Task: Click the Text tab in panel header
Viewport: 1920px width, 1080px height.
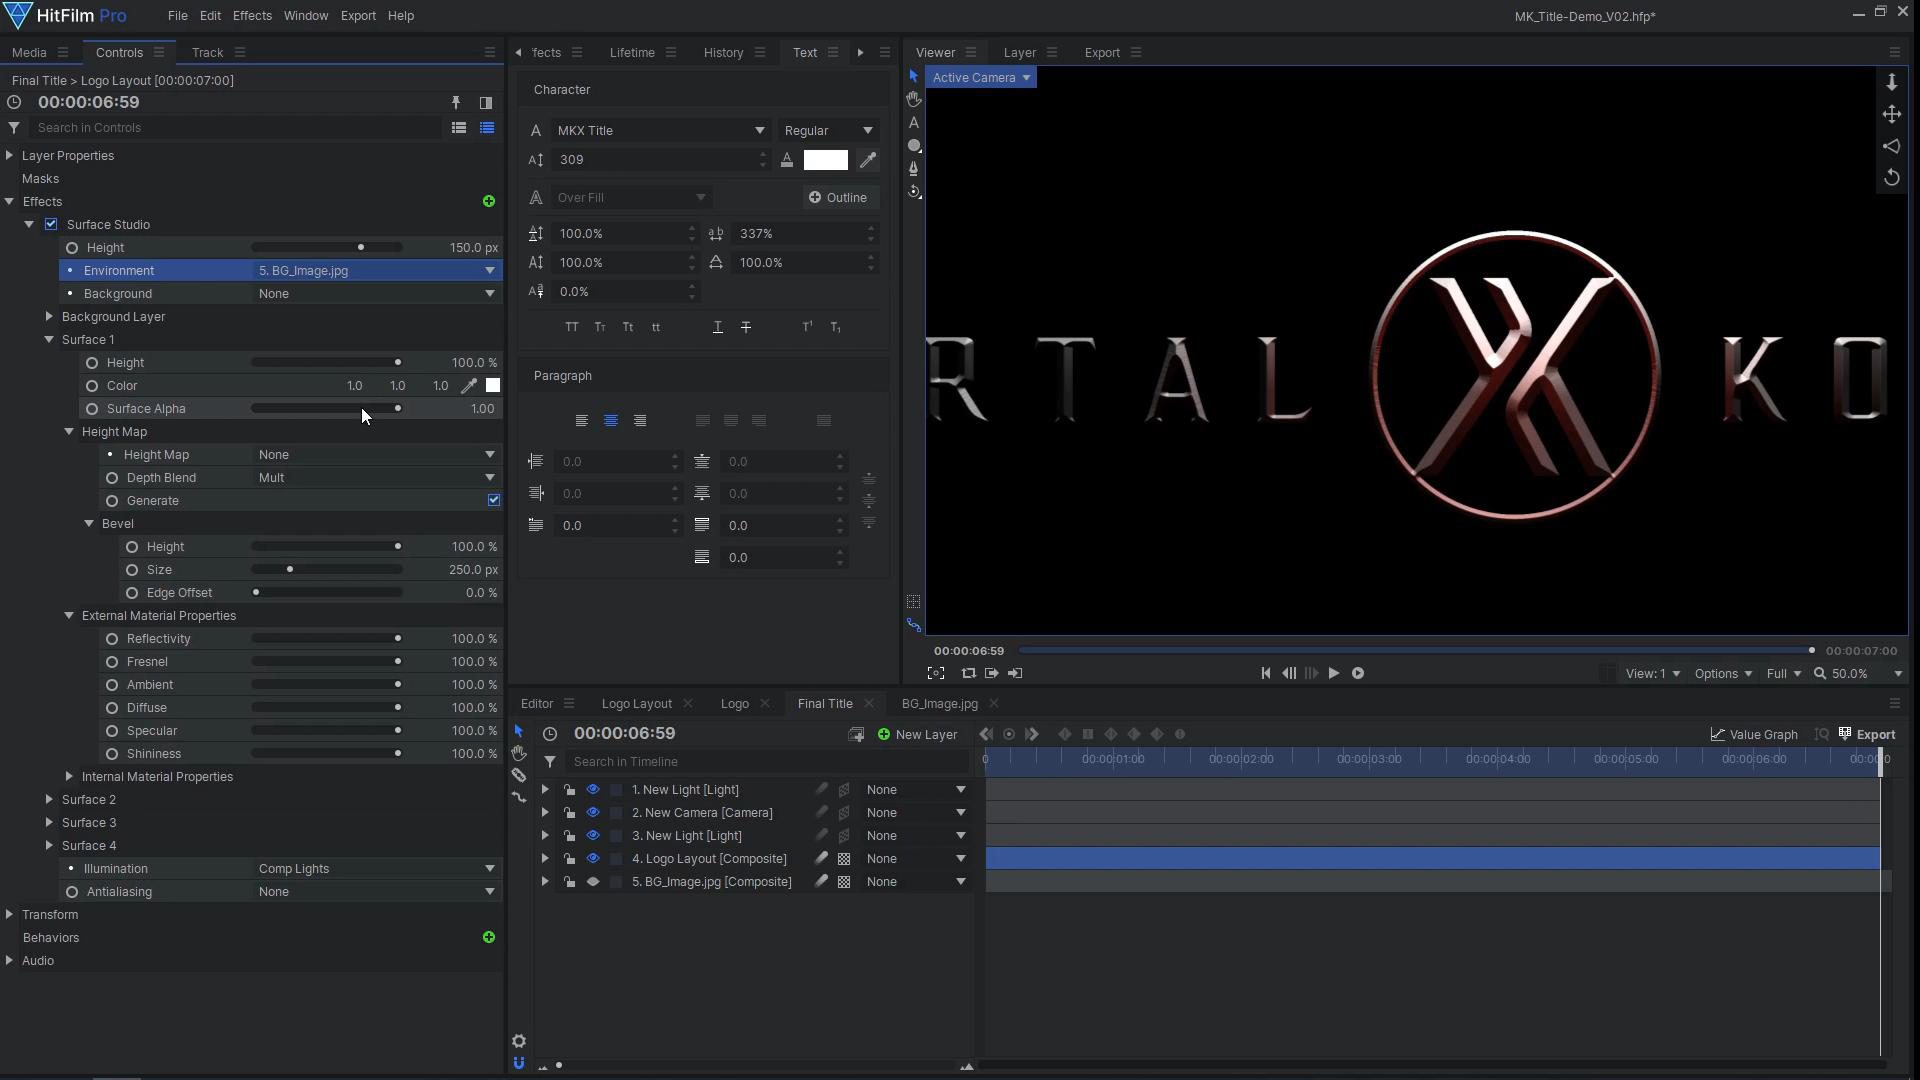Action: click(x=804, y=51)
